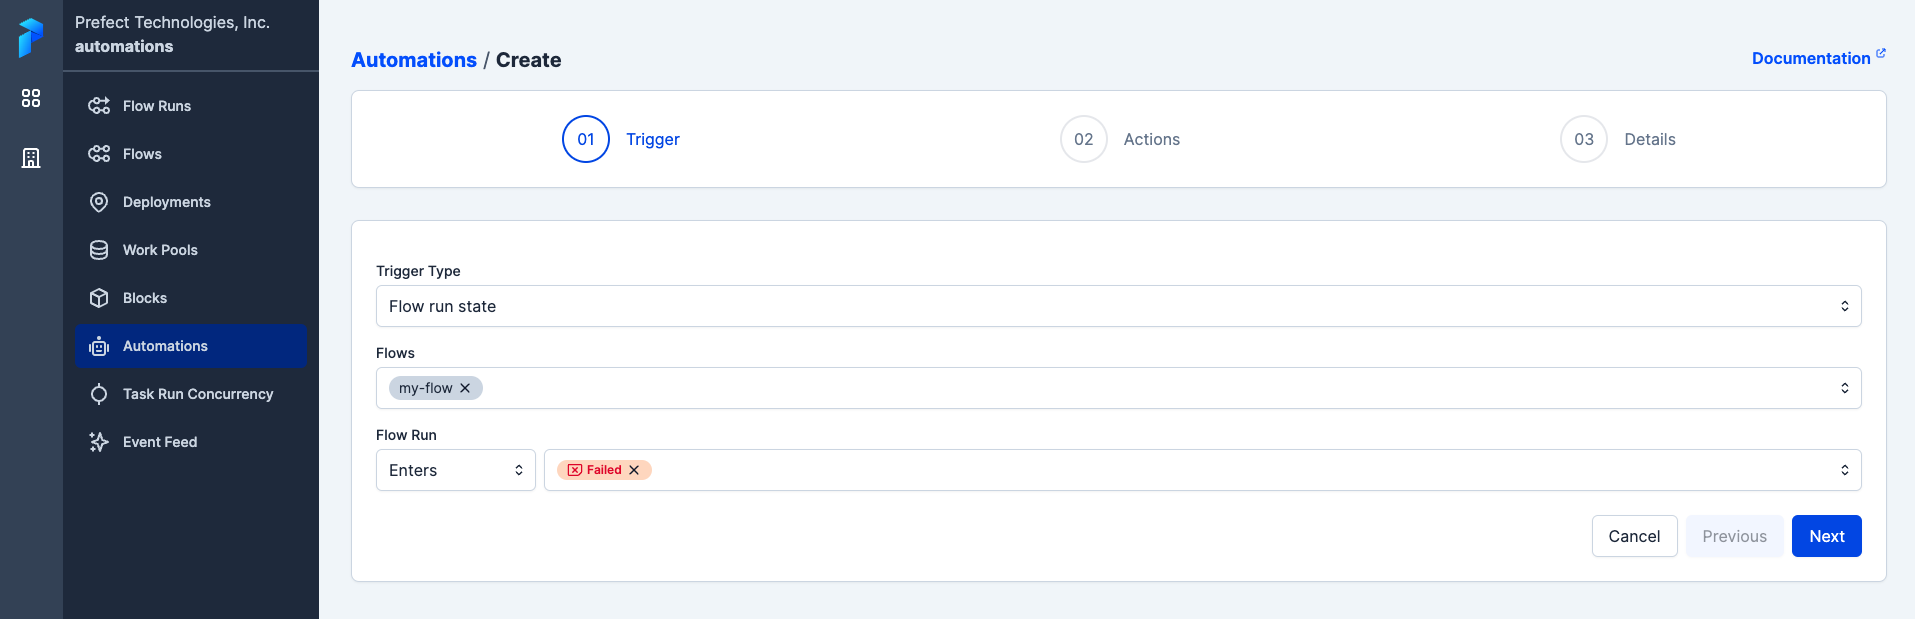The image size is (1915, 619).
Task: Click the Next button
Action: click(1826, 536)
